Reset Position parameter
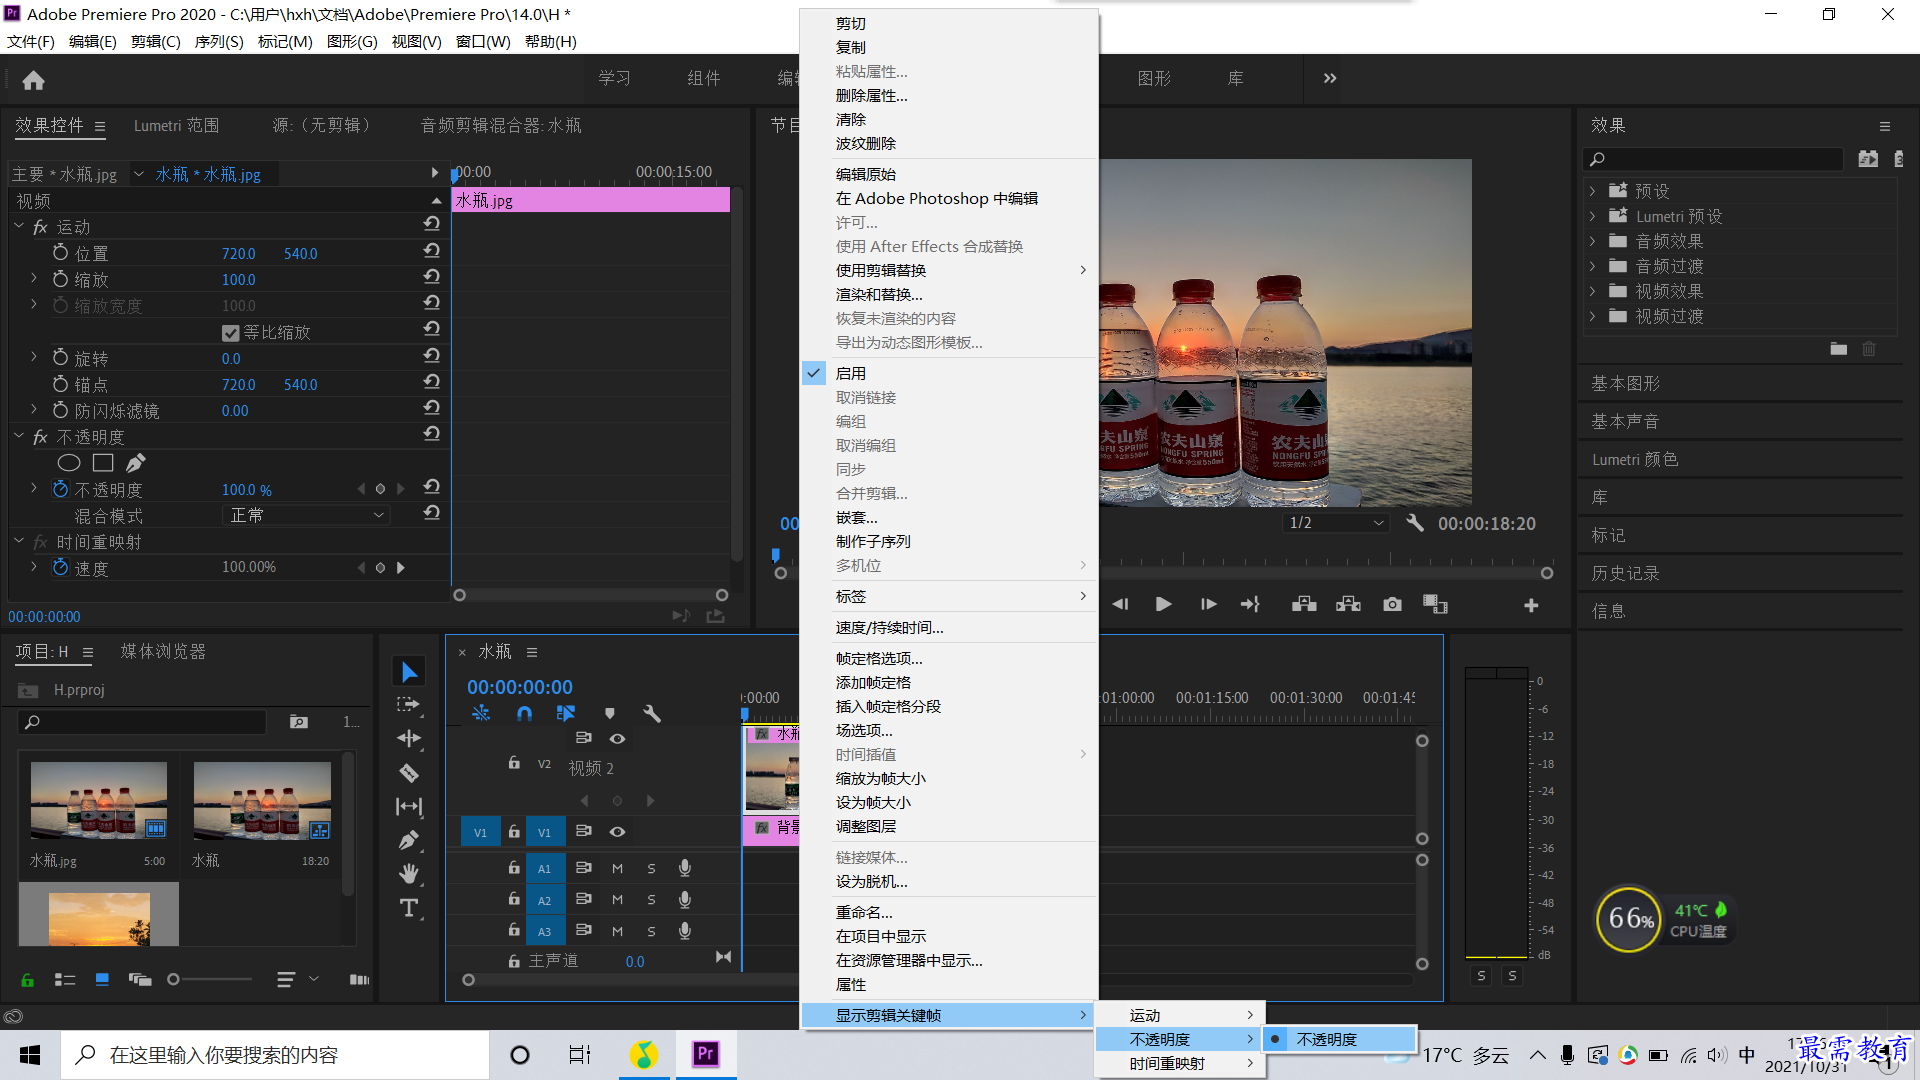The height and width of the screenshot is (1080, 1920). tap(432, 250)
